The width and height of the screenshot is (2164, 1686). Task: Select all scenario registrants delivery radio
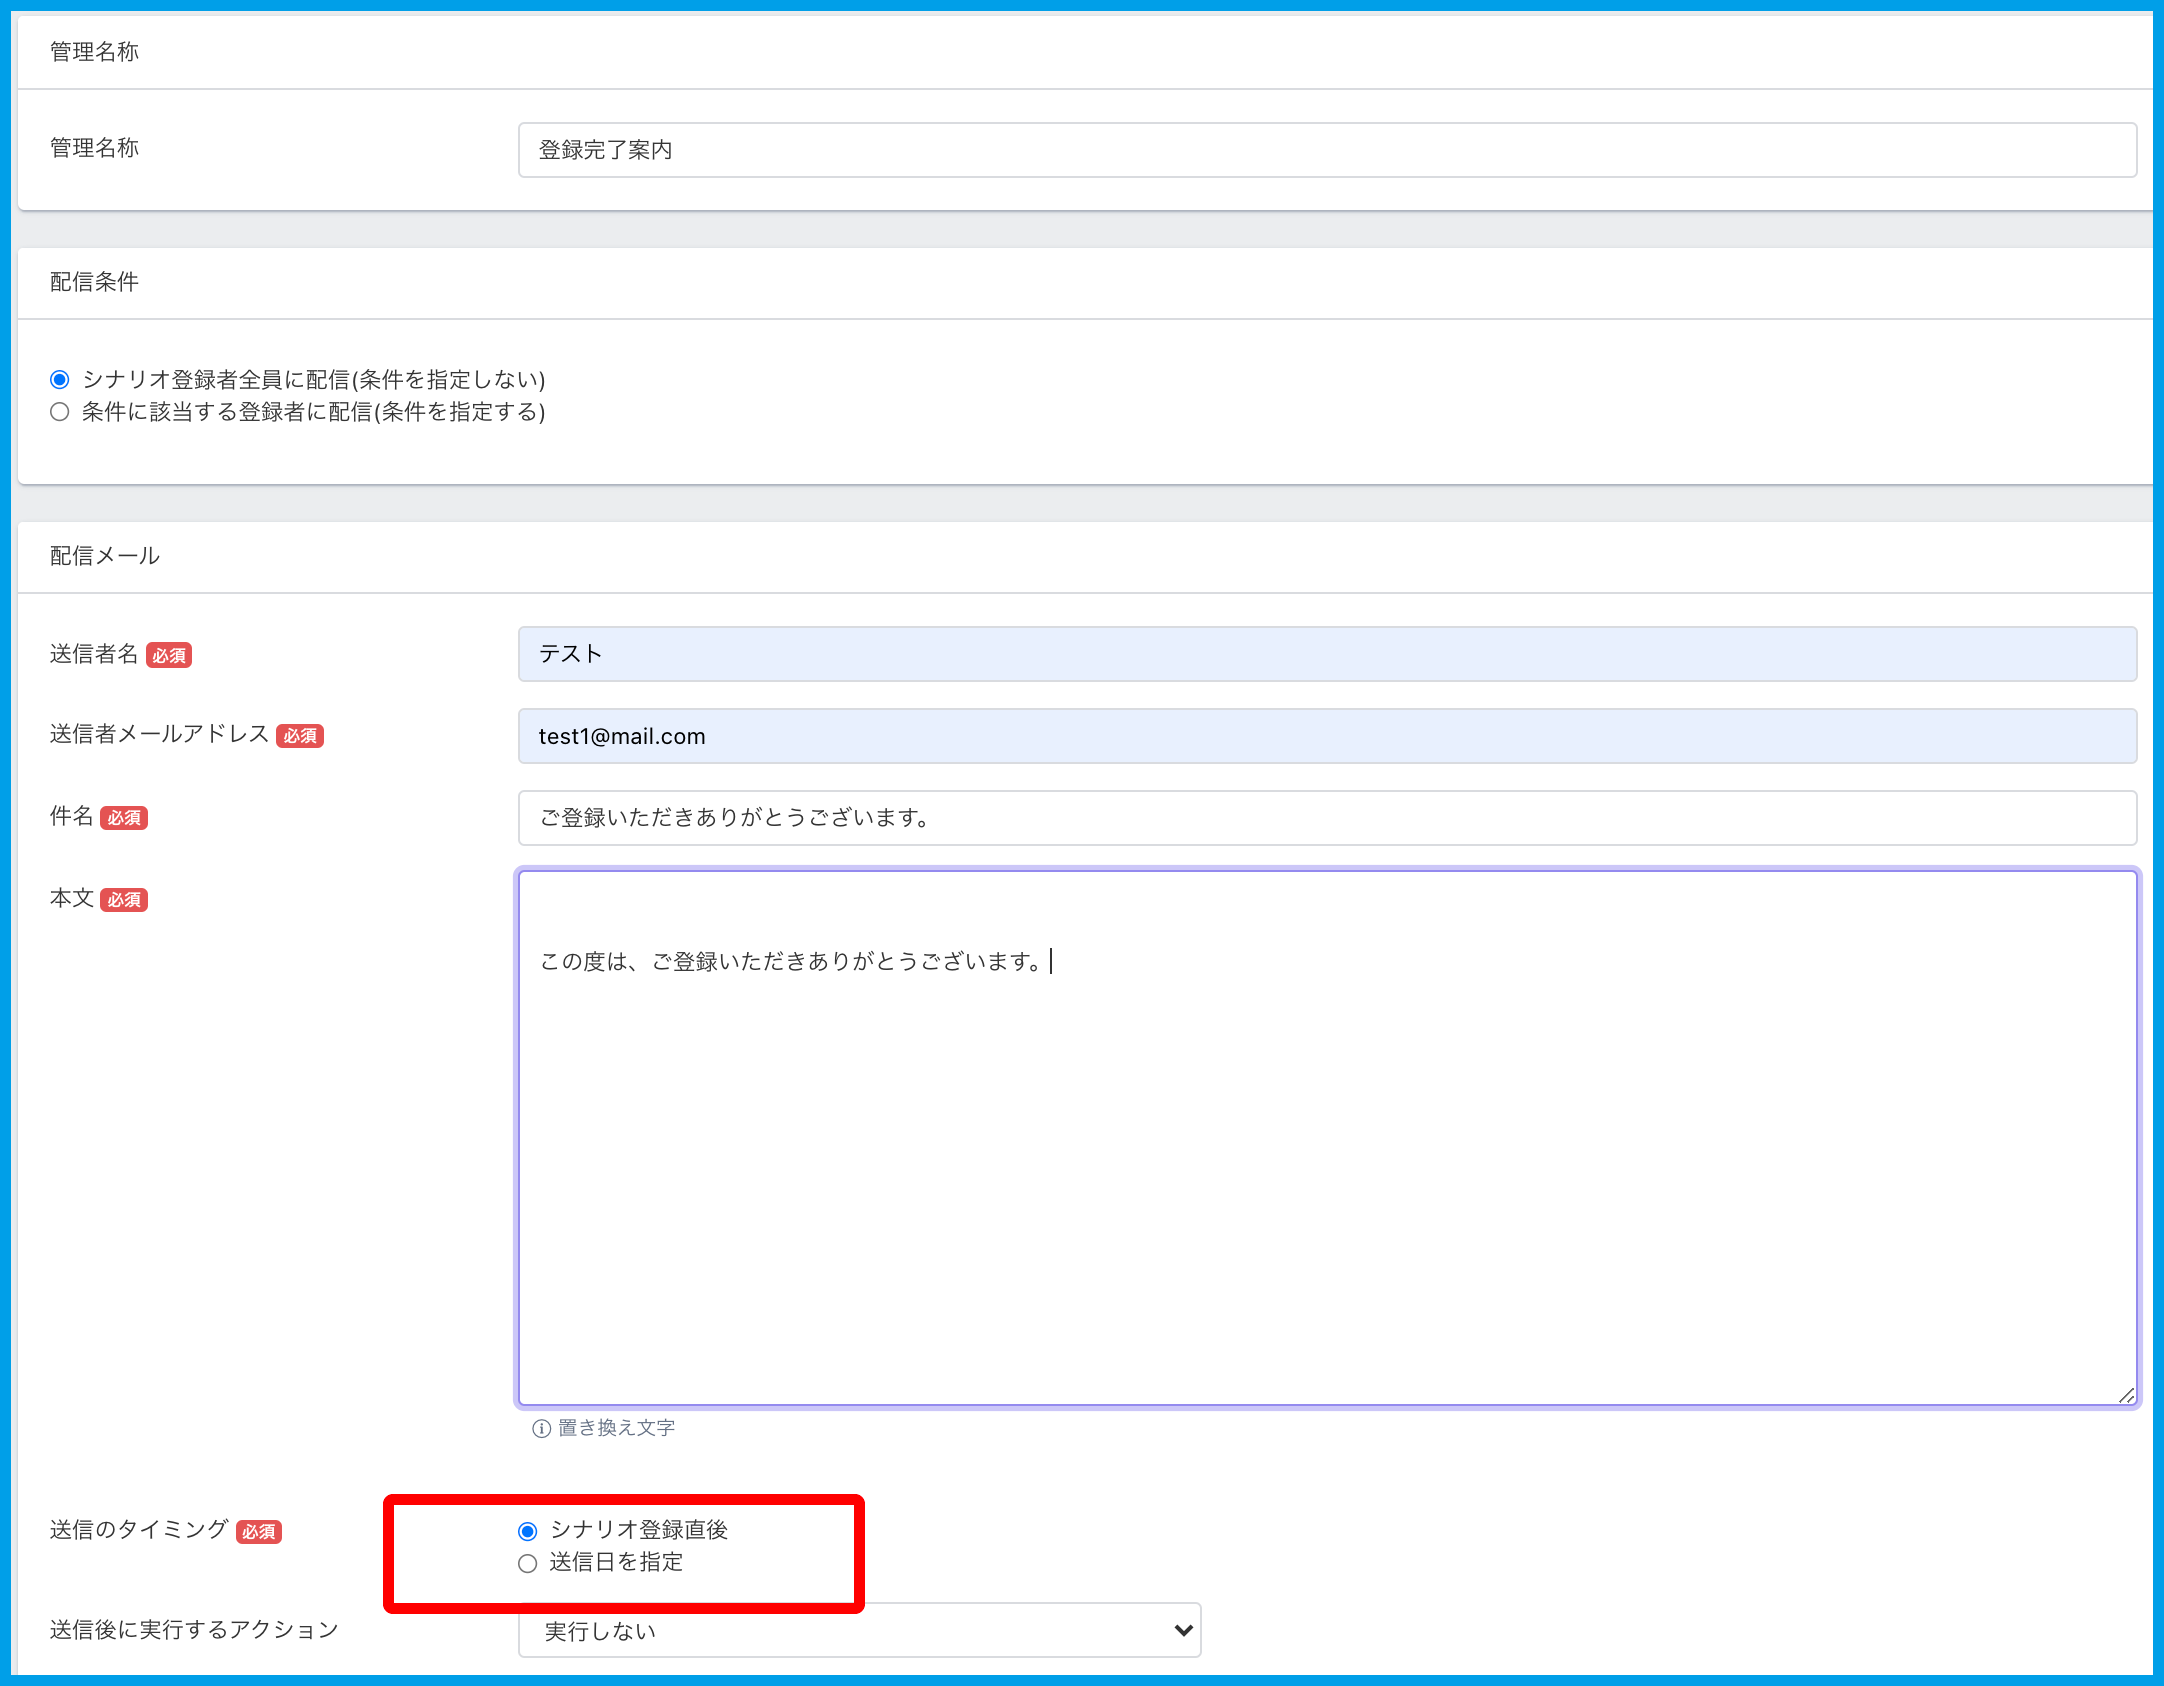pos(60,380)
